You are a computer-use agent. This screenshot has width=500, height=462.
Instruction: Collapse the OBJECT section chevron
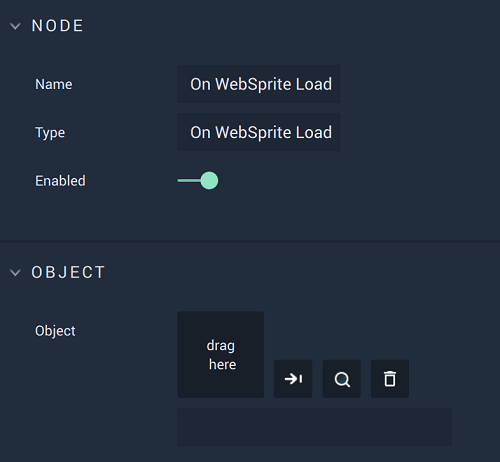tap(15, 273)
